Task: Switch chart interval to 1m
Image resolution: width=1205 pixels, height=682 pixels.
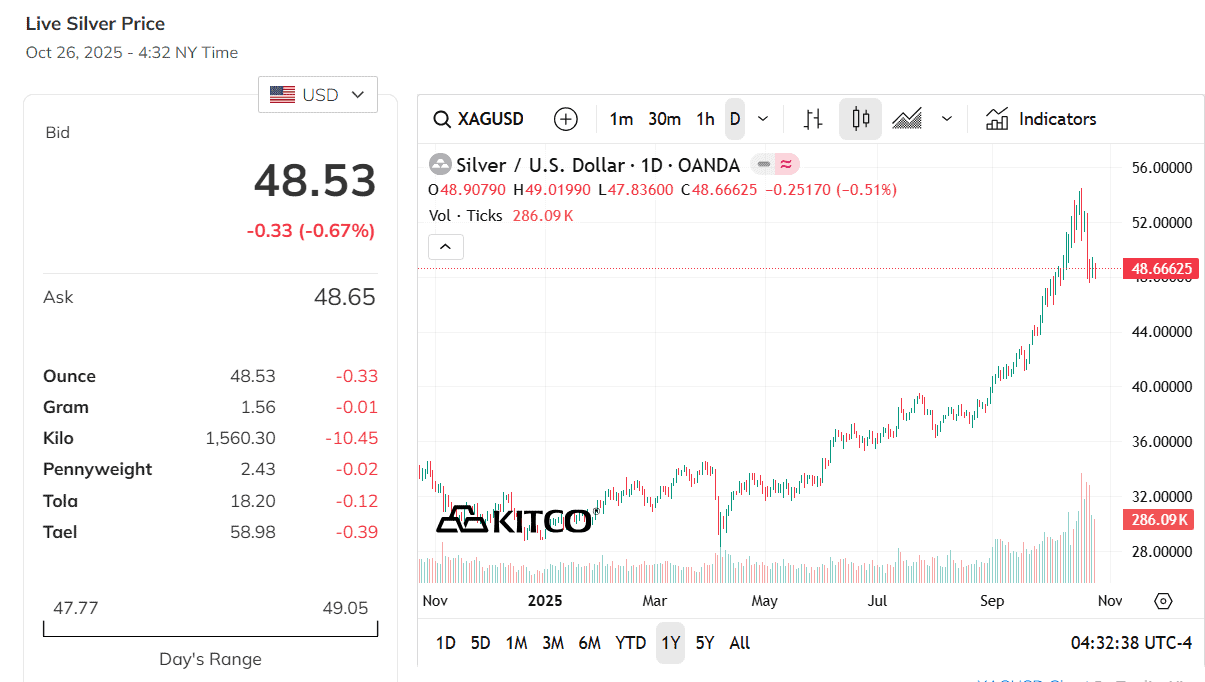Action: [621, 119]
